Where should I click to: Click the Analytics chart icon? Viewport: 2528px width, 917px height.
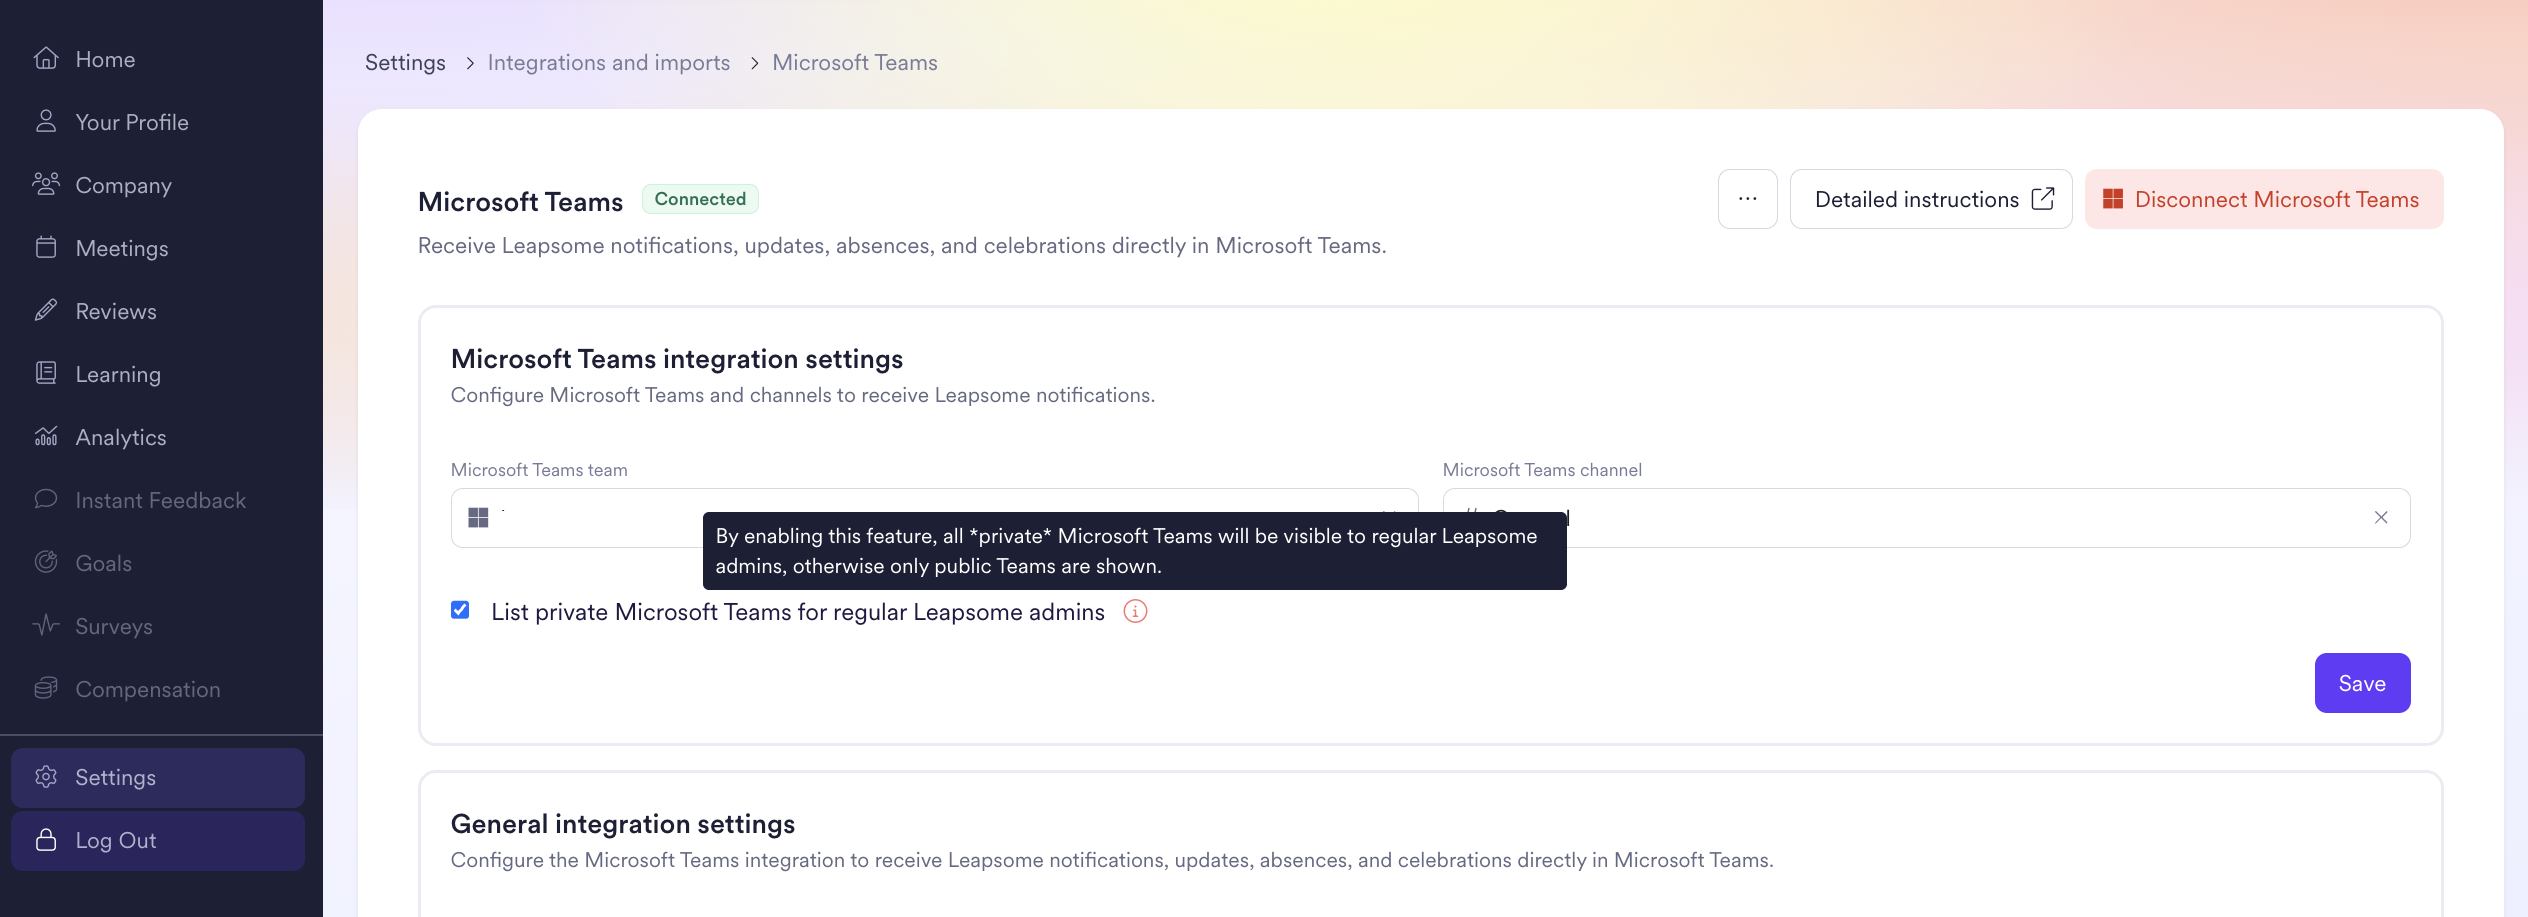tap(46, 437)
